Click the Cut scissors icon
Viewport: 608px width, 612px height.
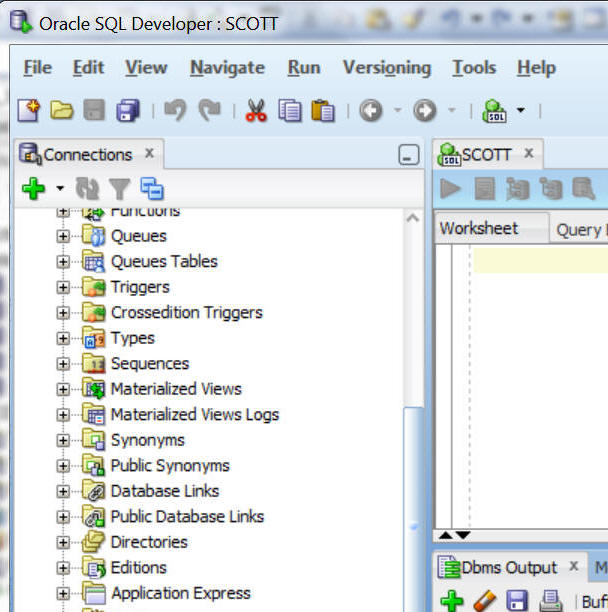256,110
